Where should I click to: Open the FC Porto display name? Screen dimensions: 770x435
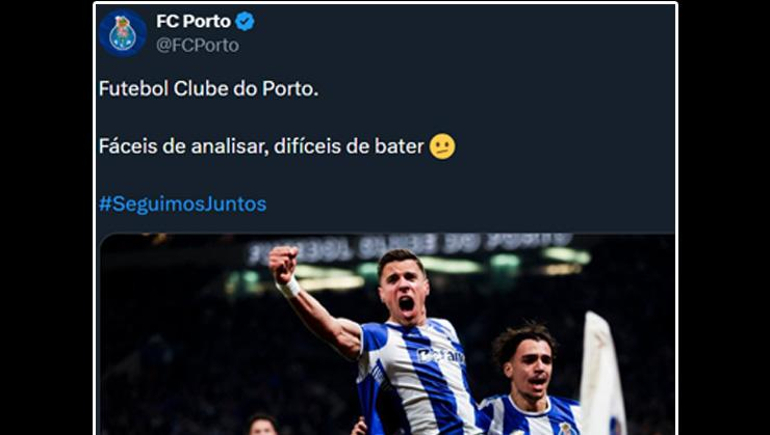click(193, 21)
